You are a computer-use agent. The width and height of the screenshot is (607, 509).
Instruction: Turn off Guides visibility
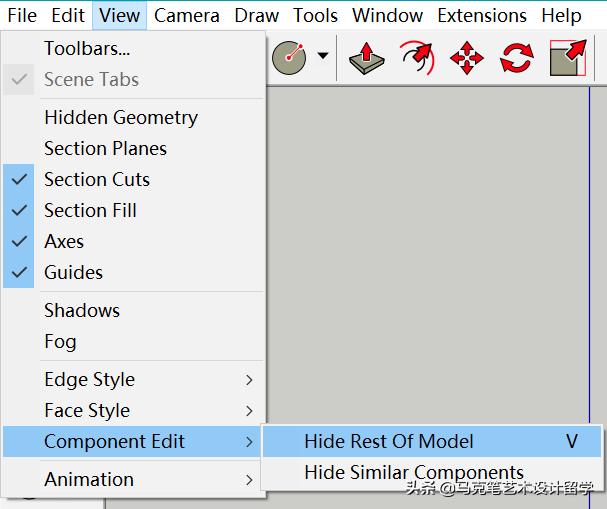click(x=73, y=273)
